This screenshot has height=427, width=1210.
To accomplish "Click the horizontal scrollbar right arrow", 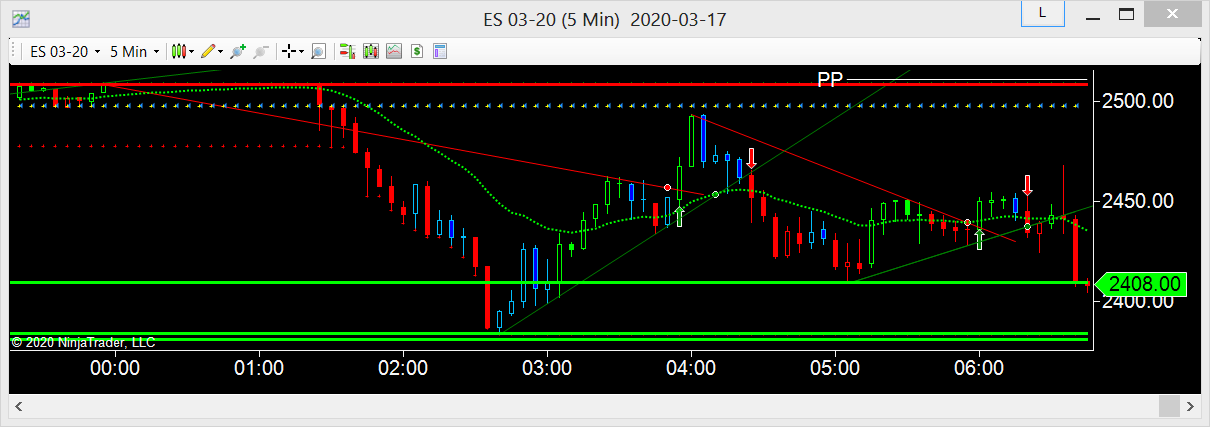I will point(1192,406).
